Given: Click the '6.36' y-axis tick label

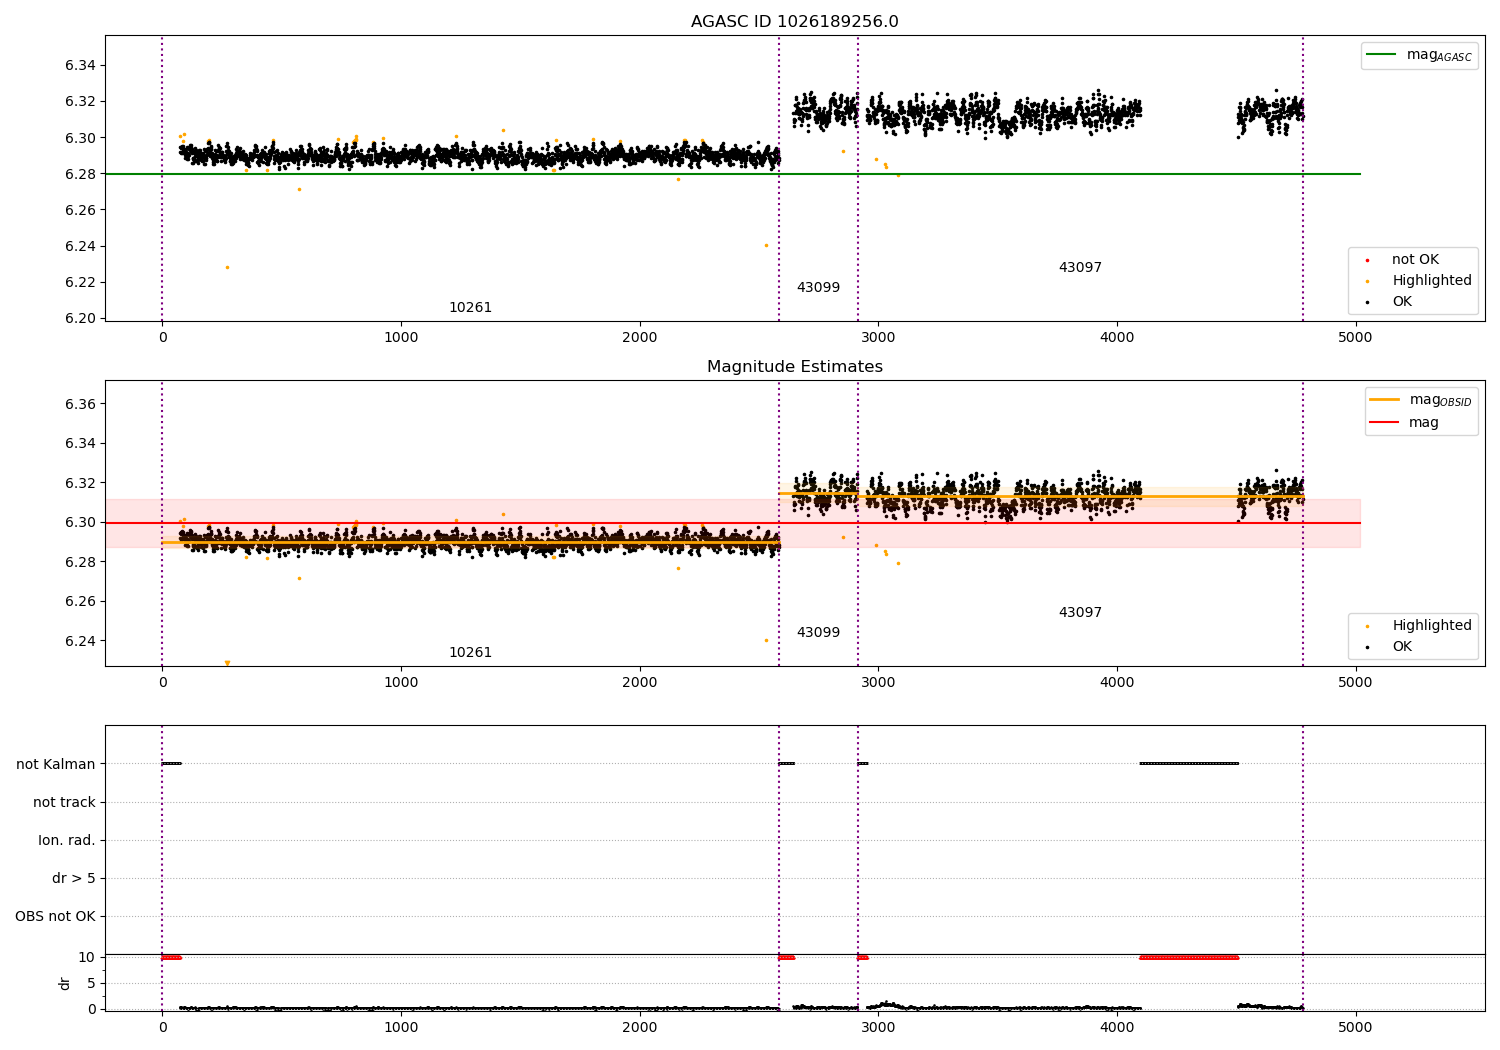Looking at the screenshot, I should pyautogui.click(x=80, y=404).
